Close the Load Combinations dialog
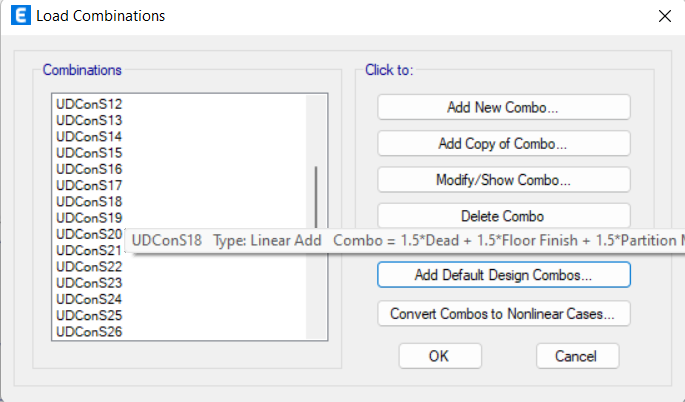The image size is (685, 402). [x=664, y=16]
